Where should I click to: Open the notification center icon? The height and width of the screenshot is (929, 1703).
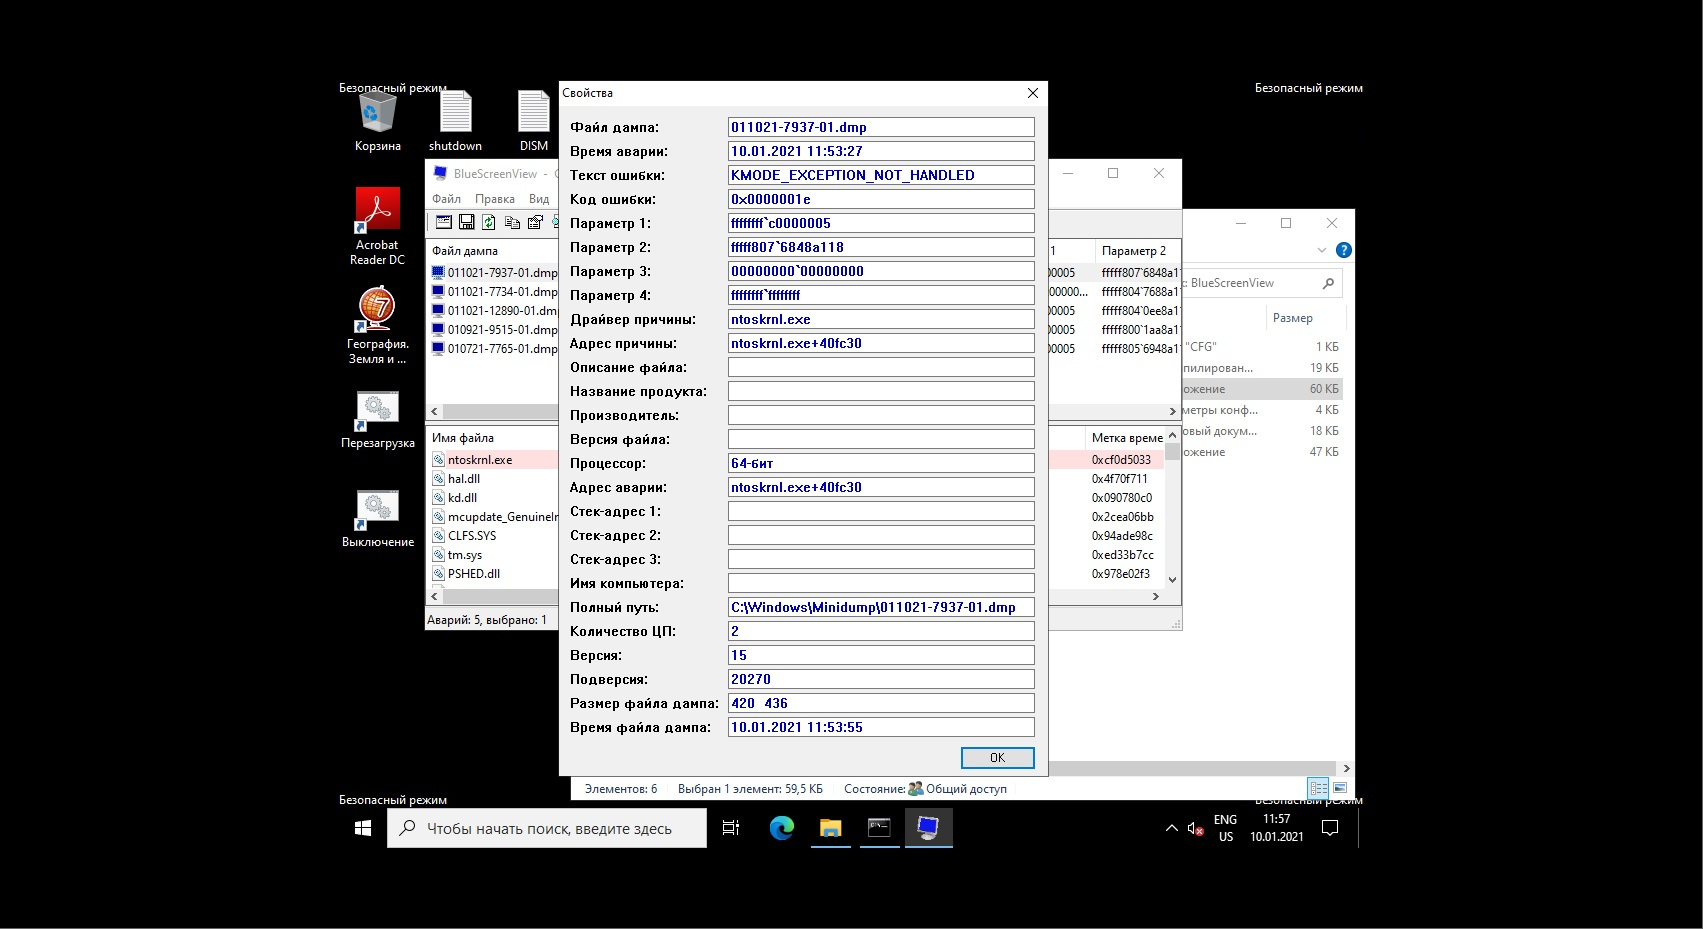(1330, 828)
